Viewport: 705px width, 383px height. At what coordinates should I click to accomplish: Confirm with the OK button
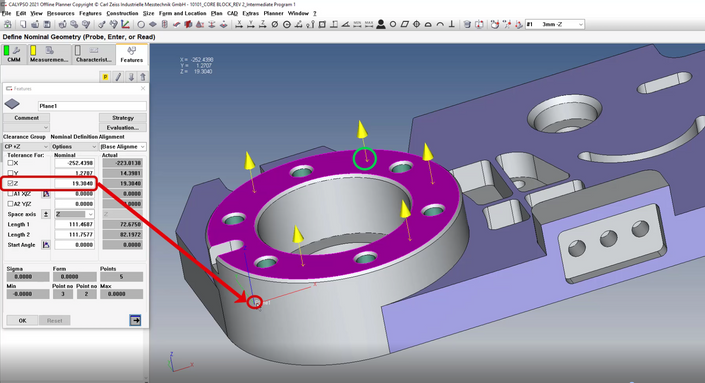(x=22, y=321)
